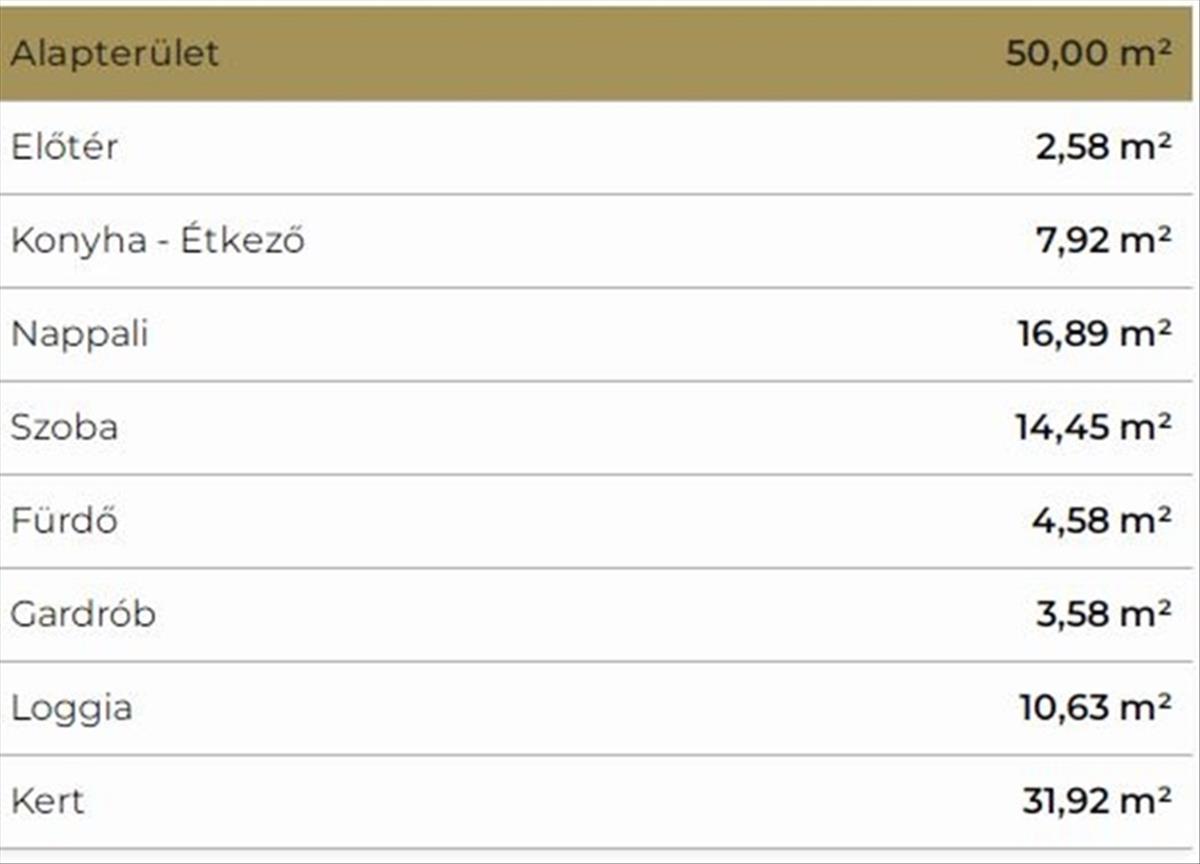Click the 2,58 m² value

coord(1102,147)
